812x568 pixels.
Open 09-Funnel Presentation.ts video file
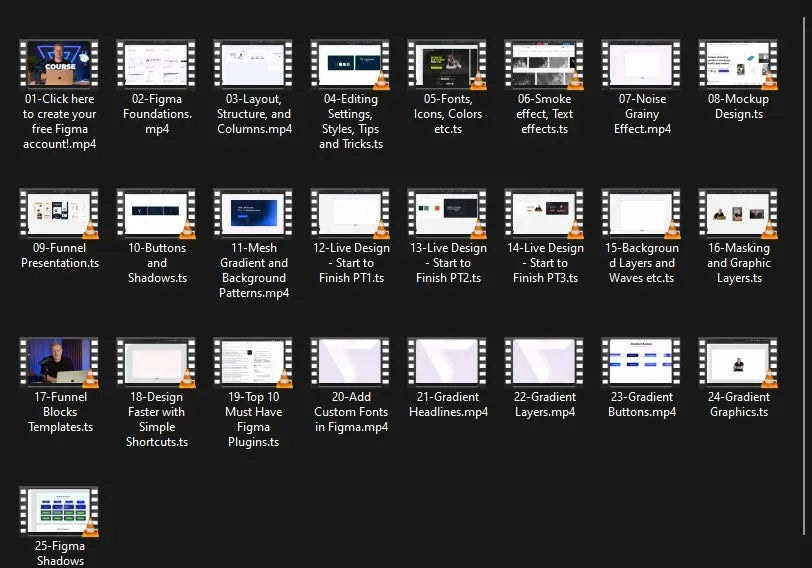tap(59, 214)
